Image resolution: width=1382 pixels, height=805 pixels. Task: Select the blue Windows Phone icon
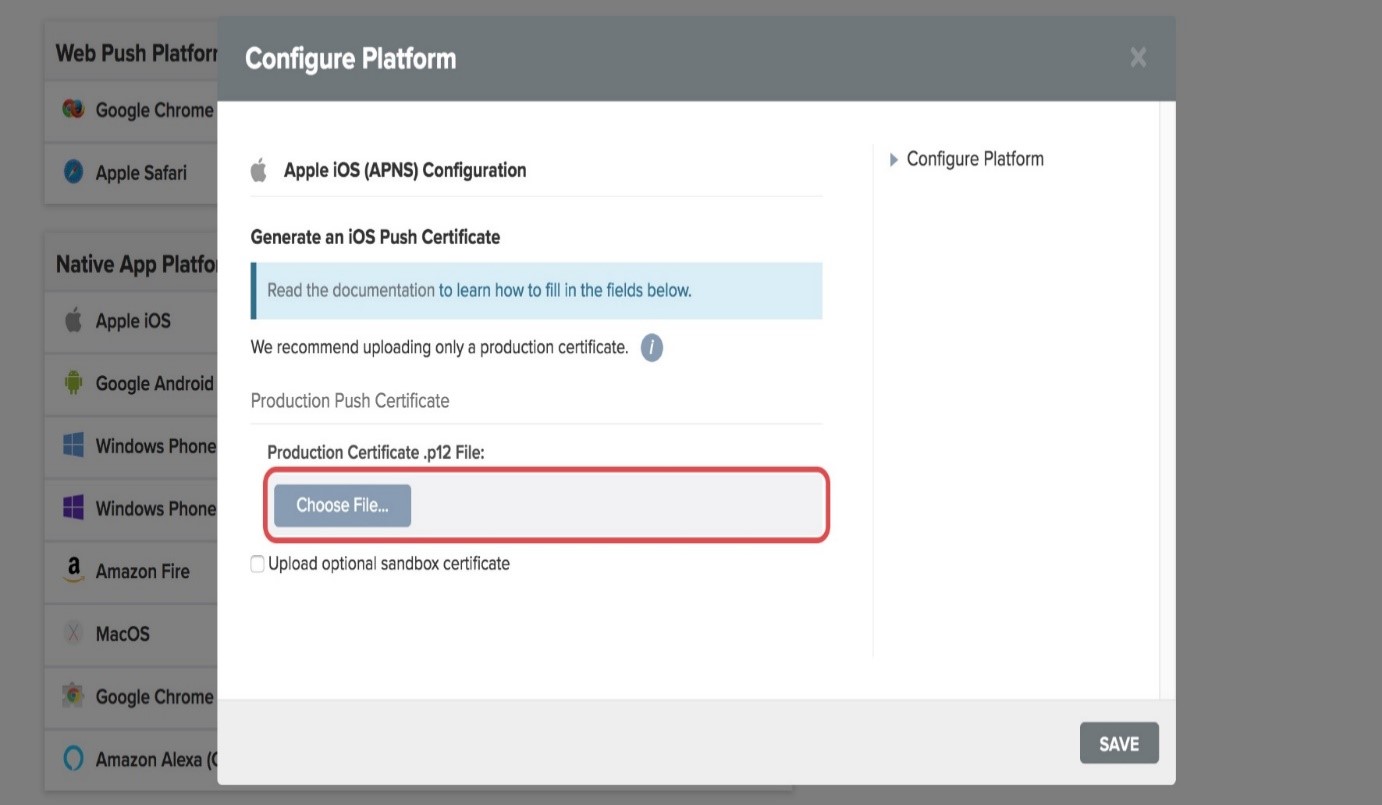point(73,445)
